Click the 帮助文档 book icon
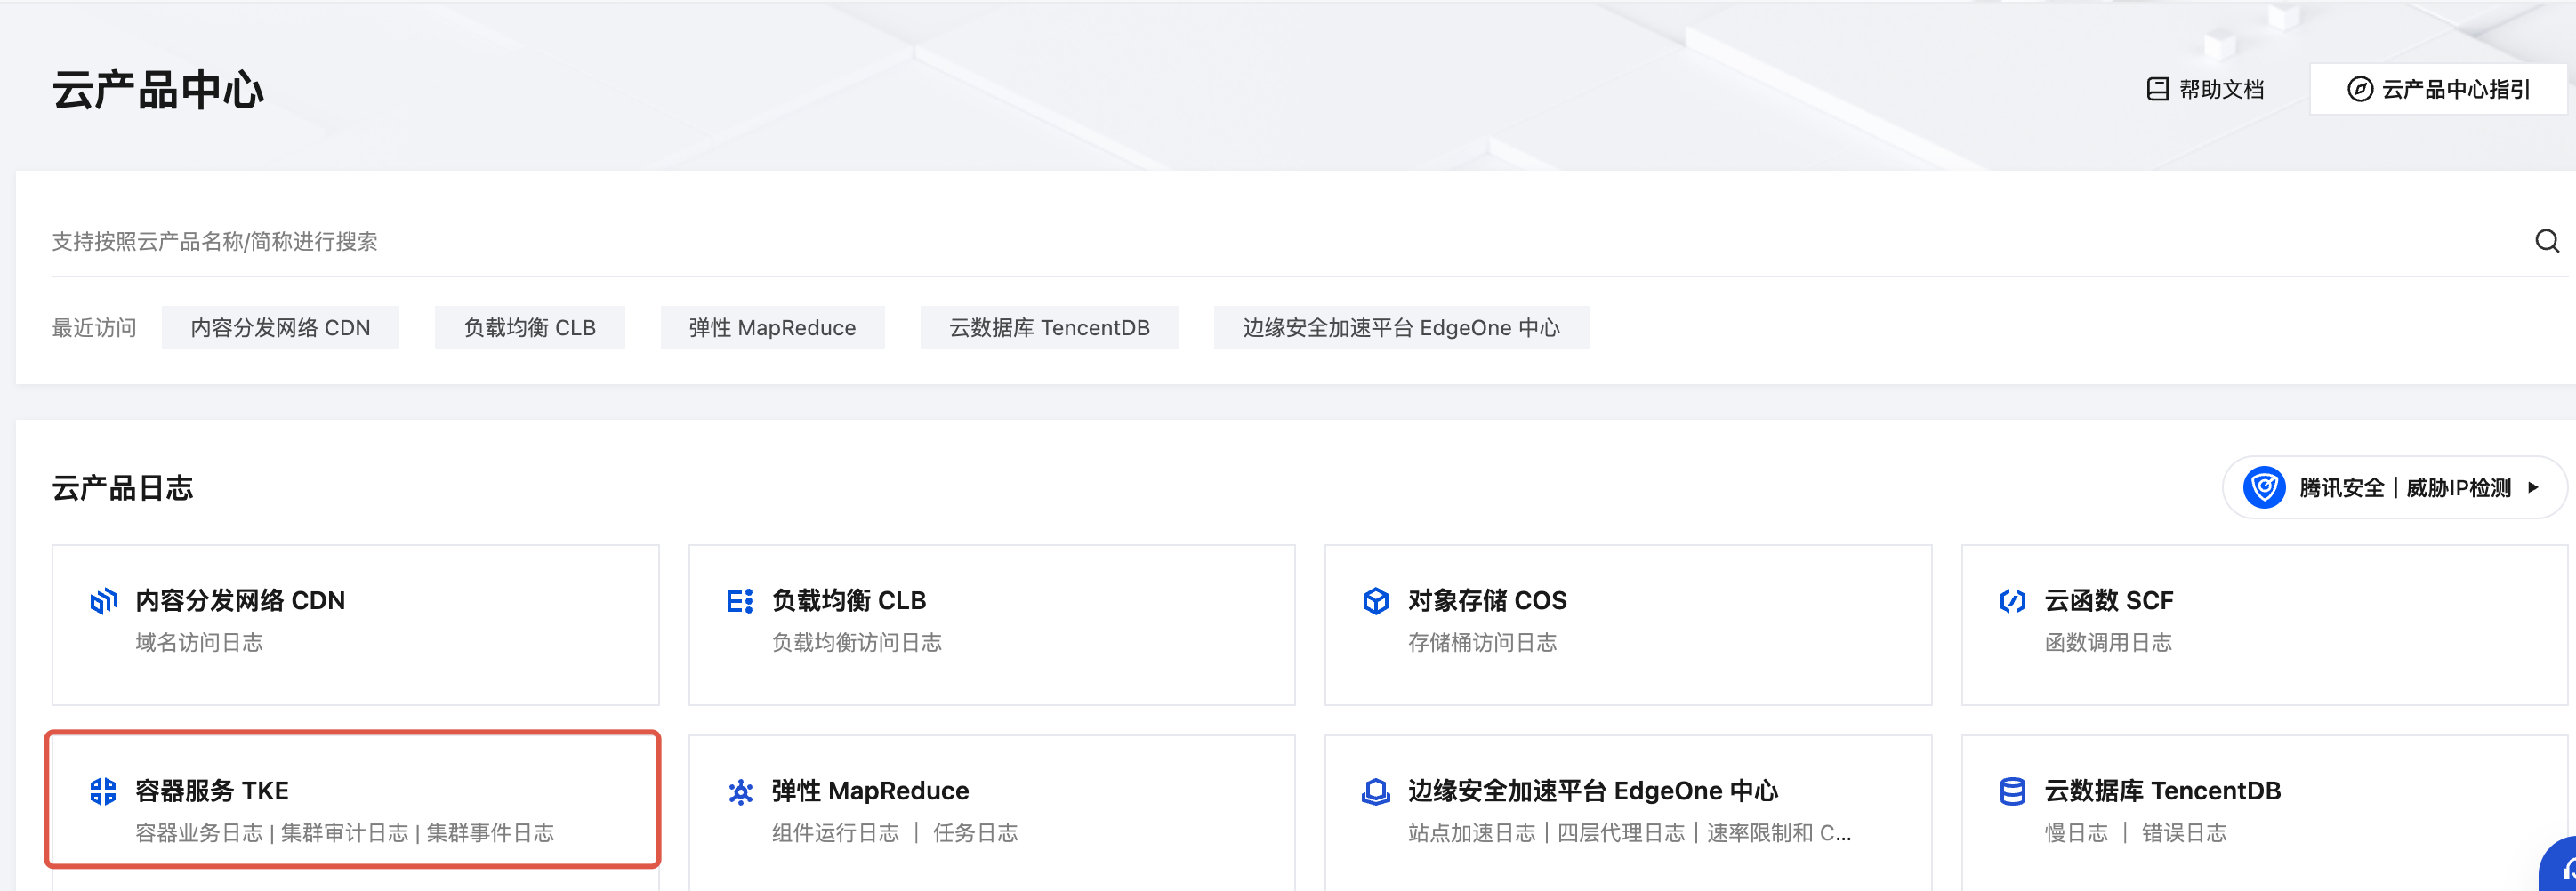The height and width of the screenshot is (891, 2576). click(2157, 89)
